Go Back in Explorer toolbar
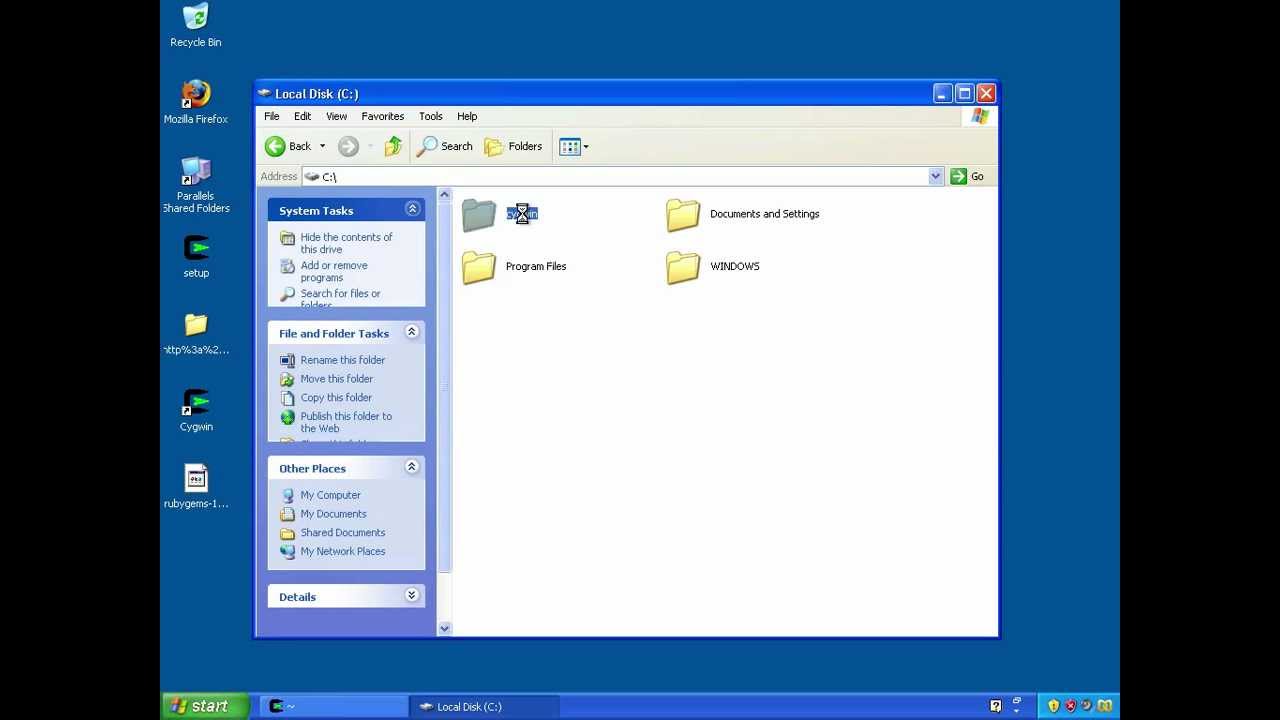 (289, 146)
